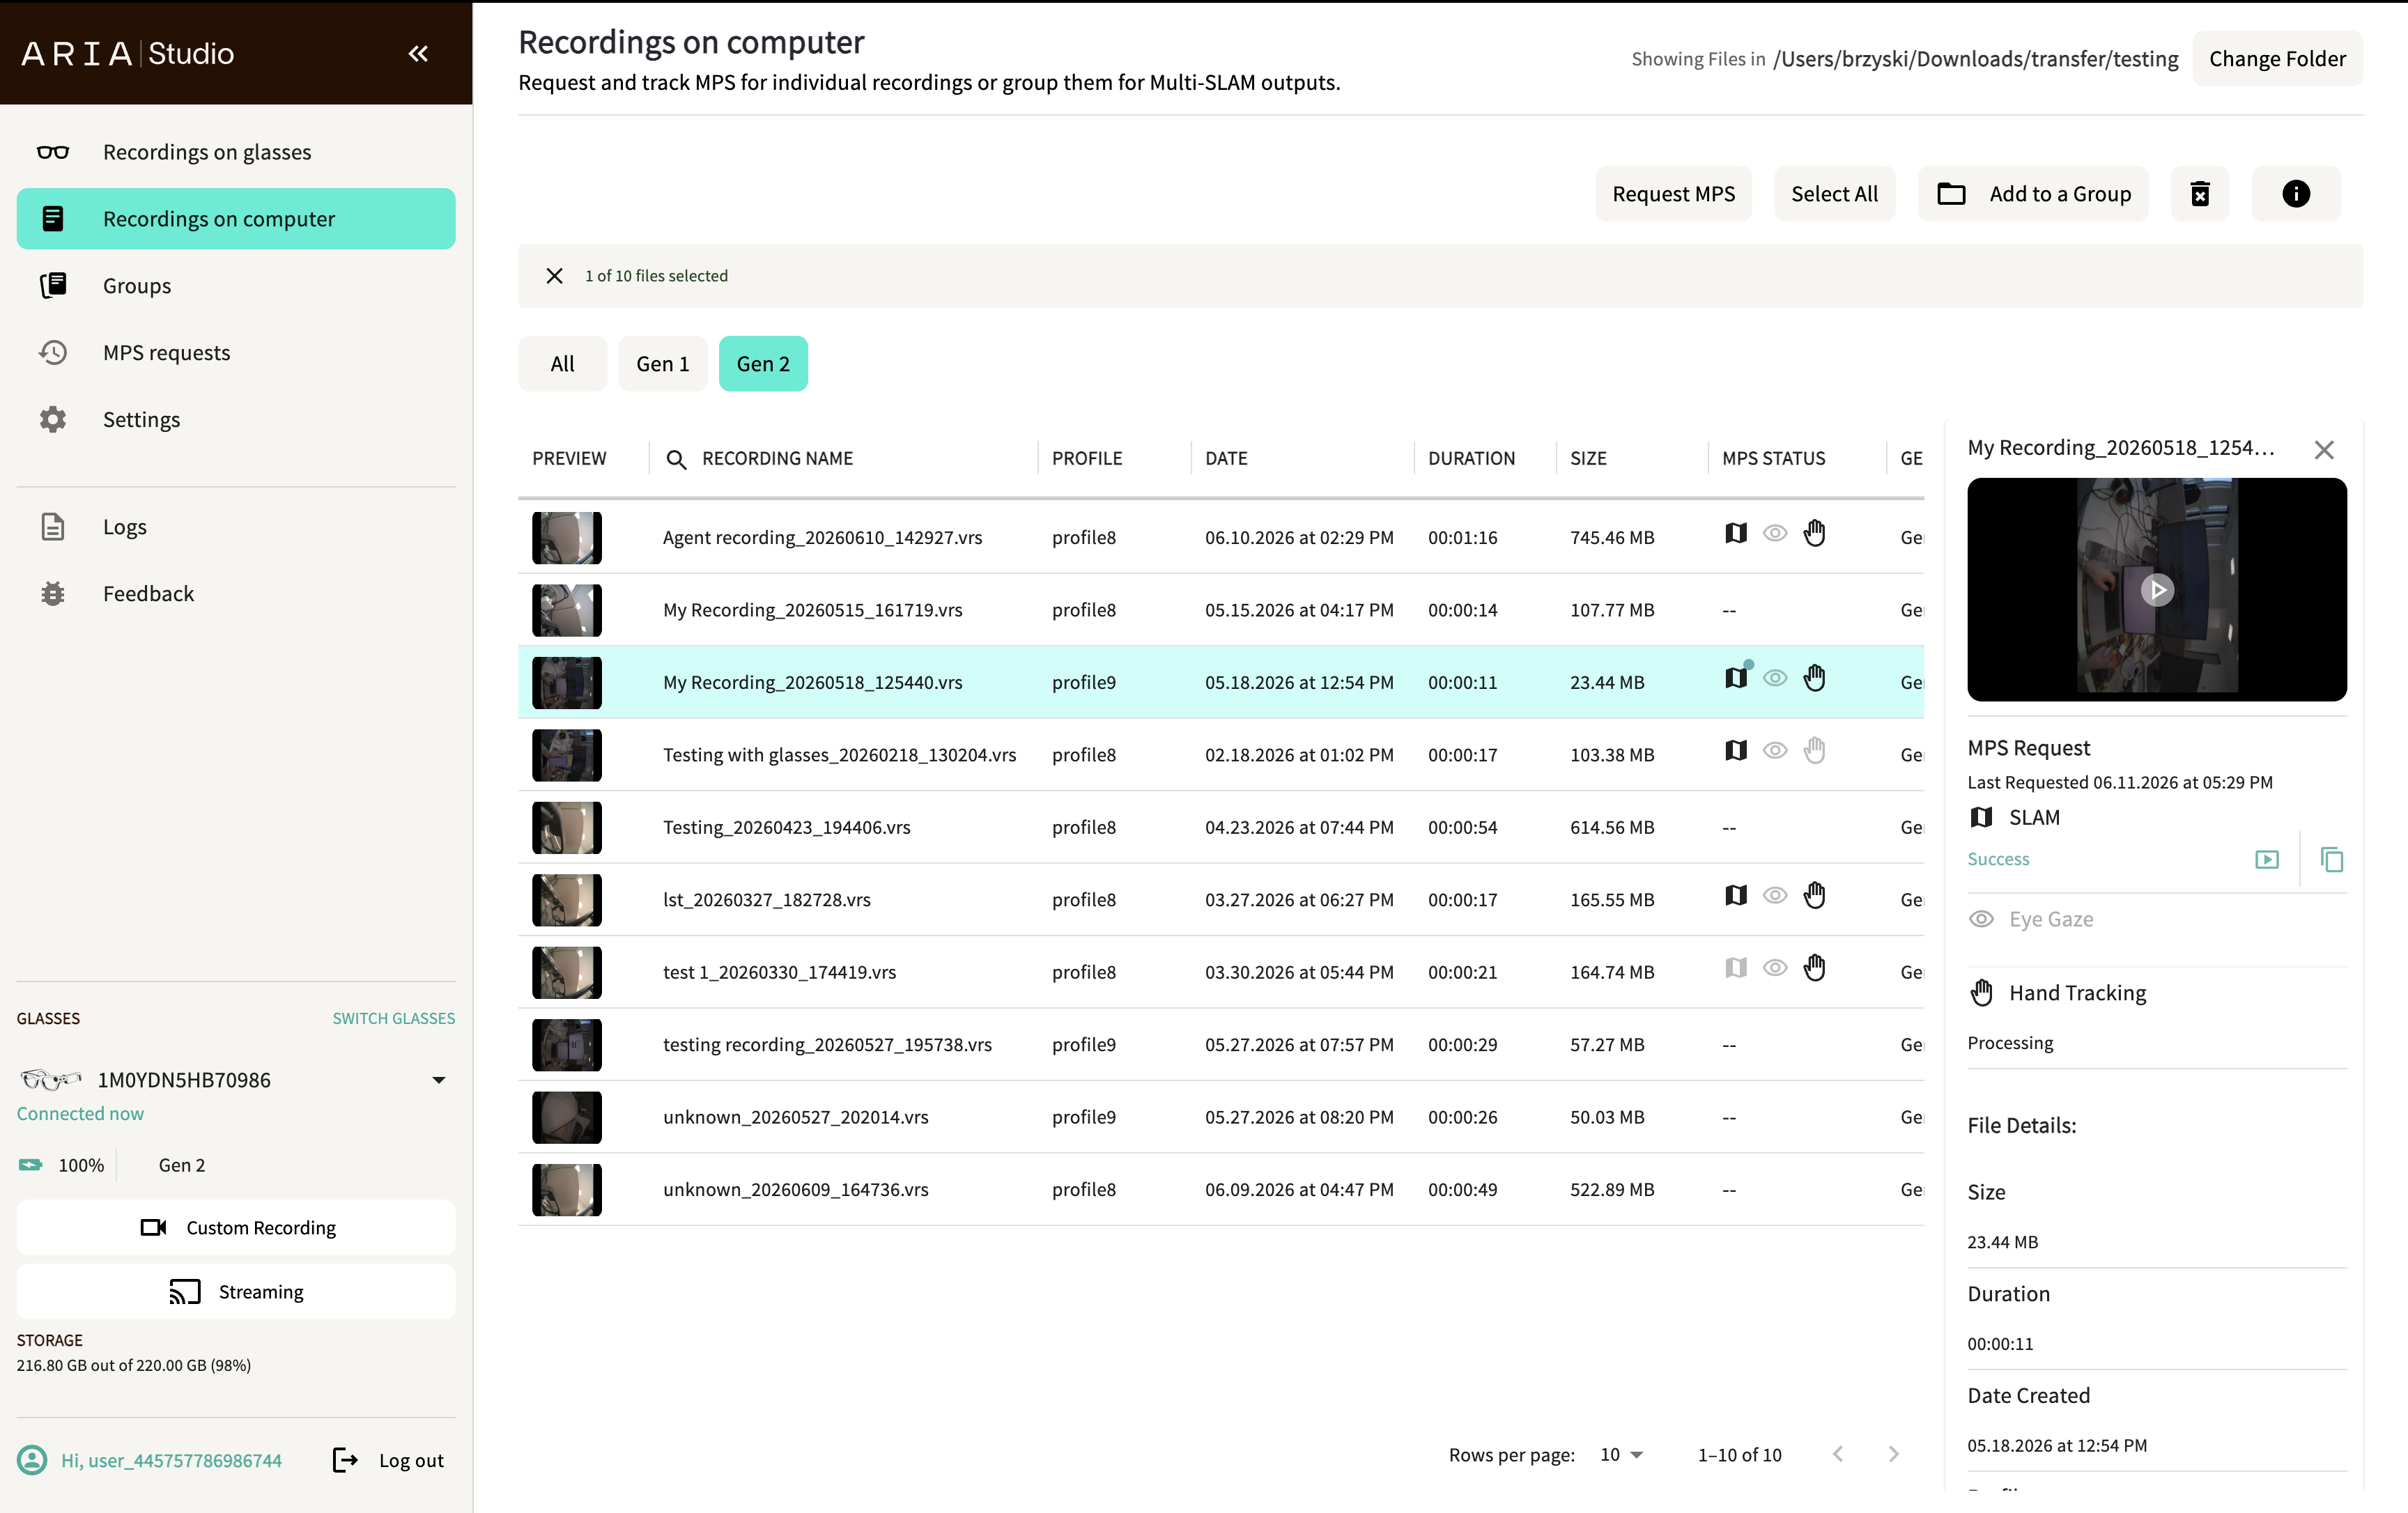Select Testing_20260423_194406.vrs row name
The image size is (2408, 1513).
(787, 828)
